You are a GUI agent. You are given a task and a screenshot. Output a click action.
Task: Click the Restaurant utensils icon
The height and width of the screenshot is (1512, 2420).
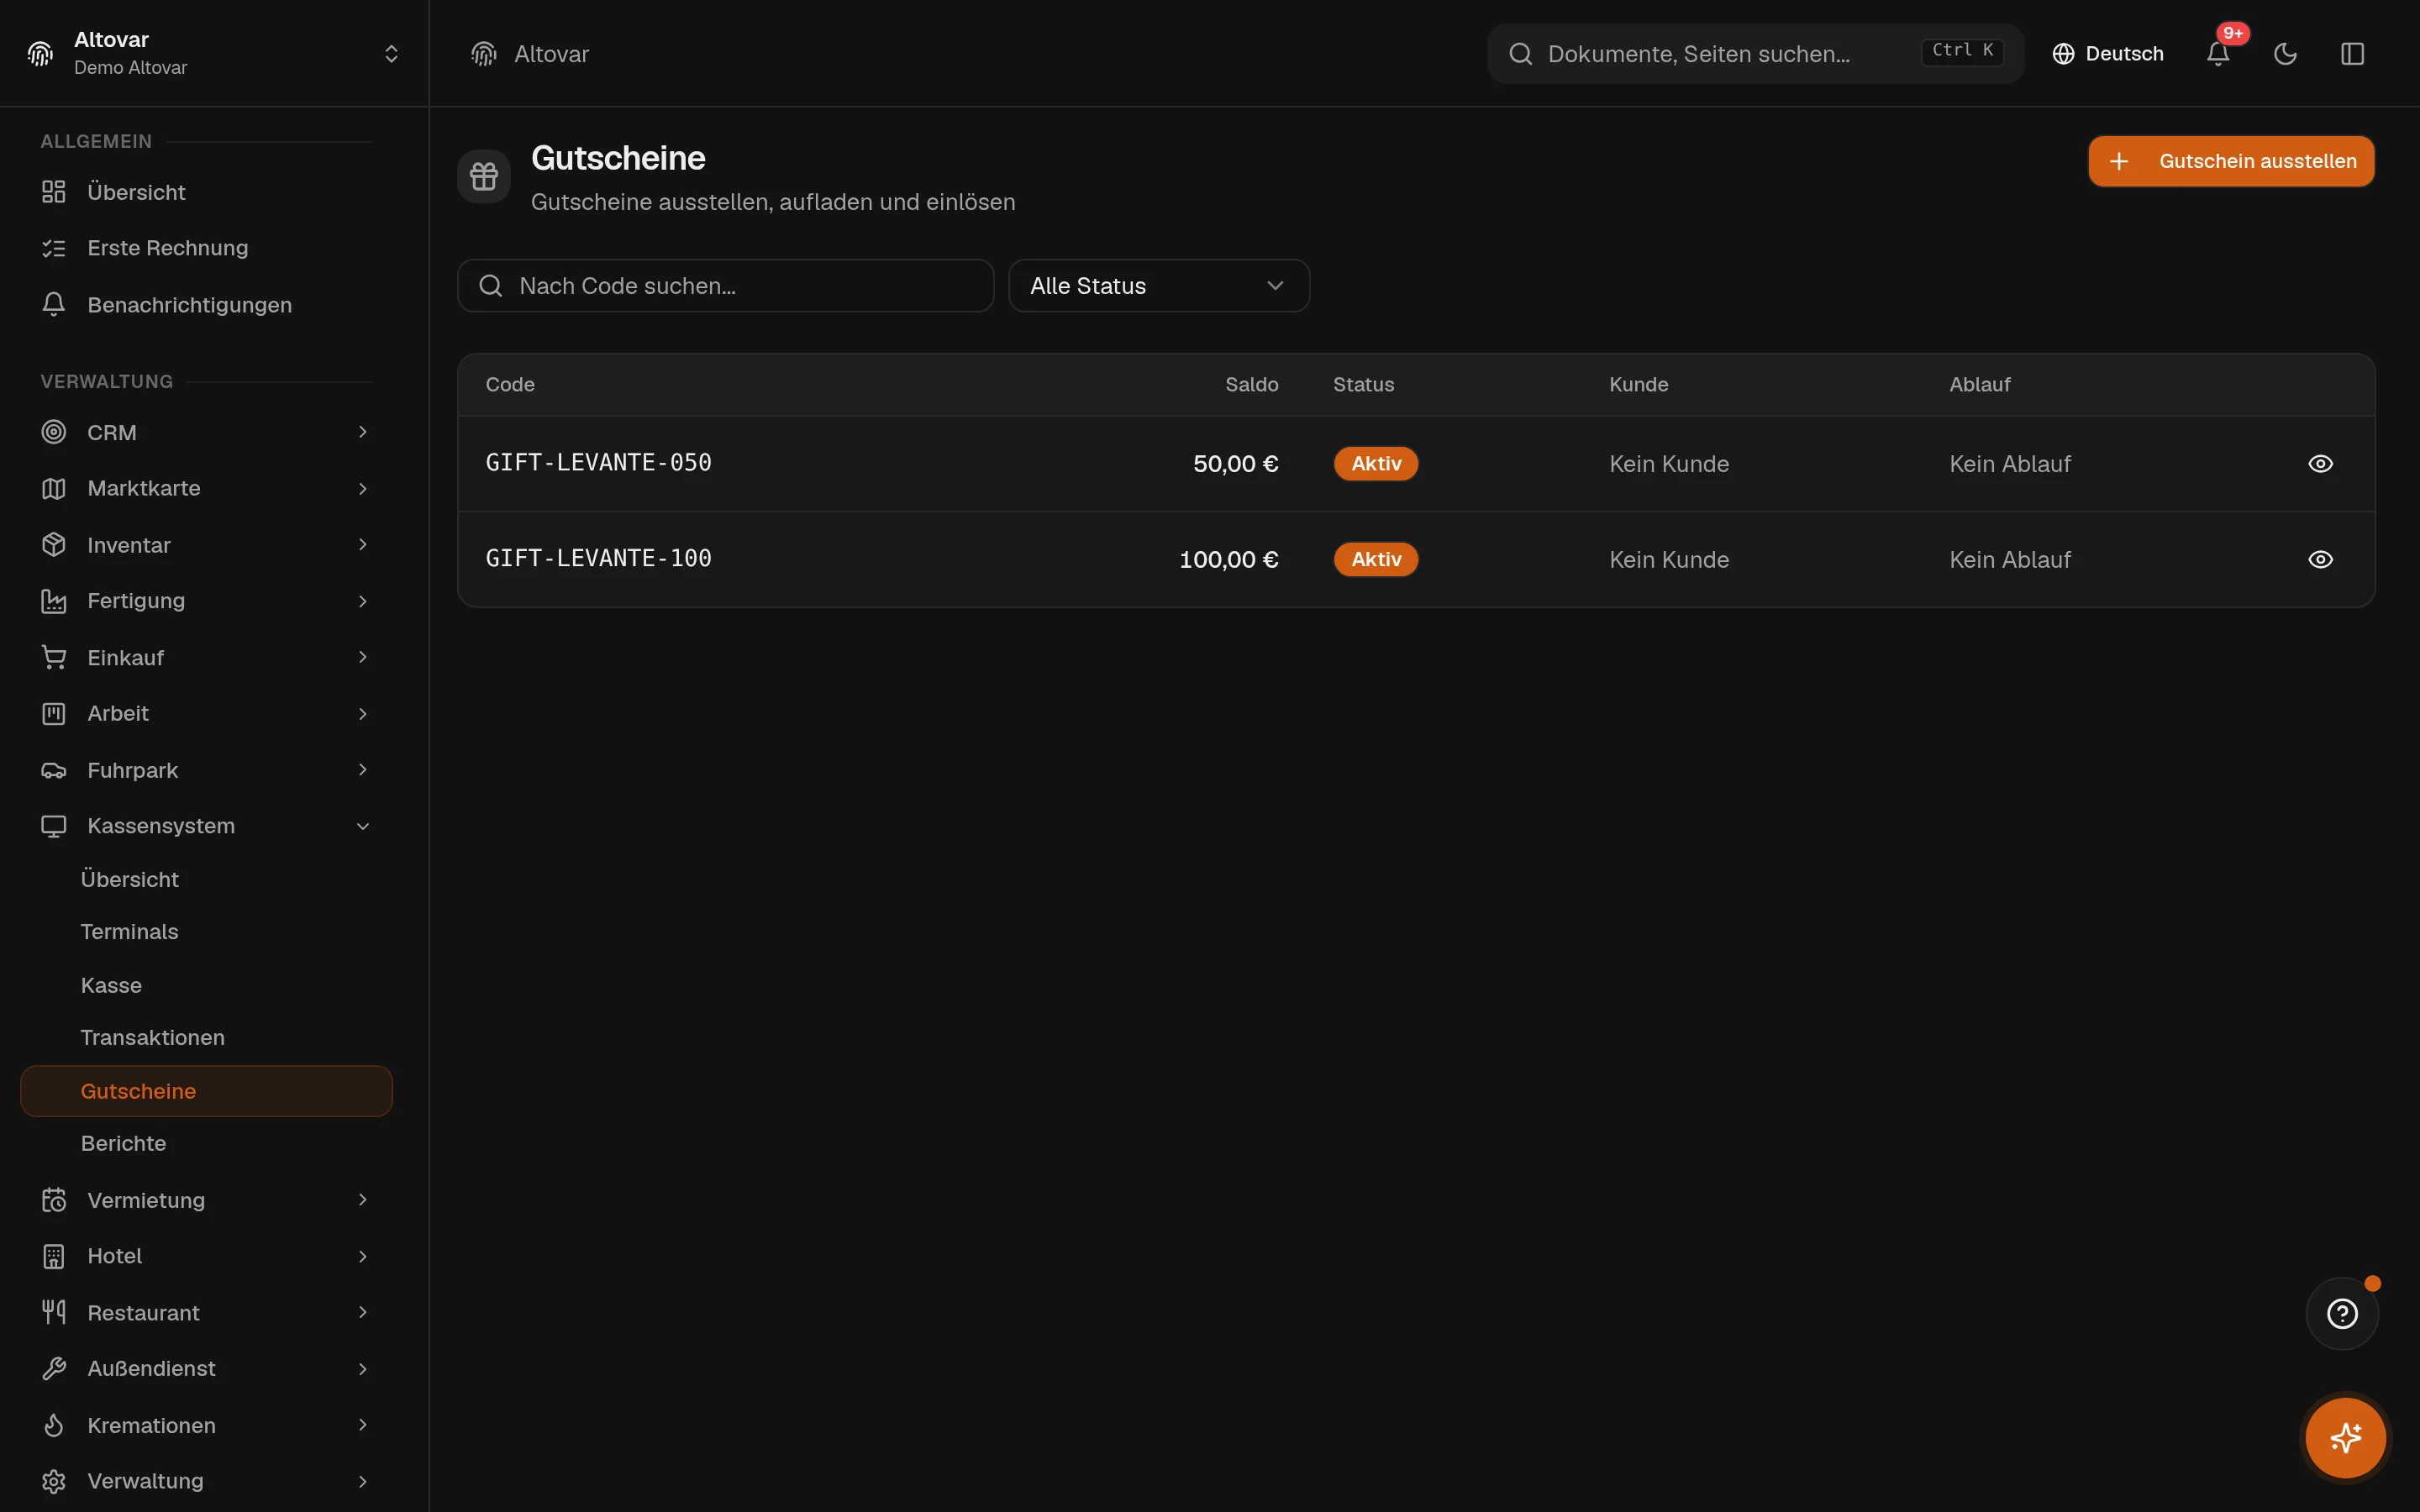(54, 1313)
